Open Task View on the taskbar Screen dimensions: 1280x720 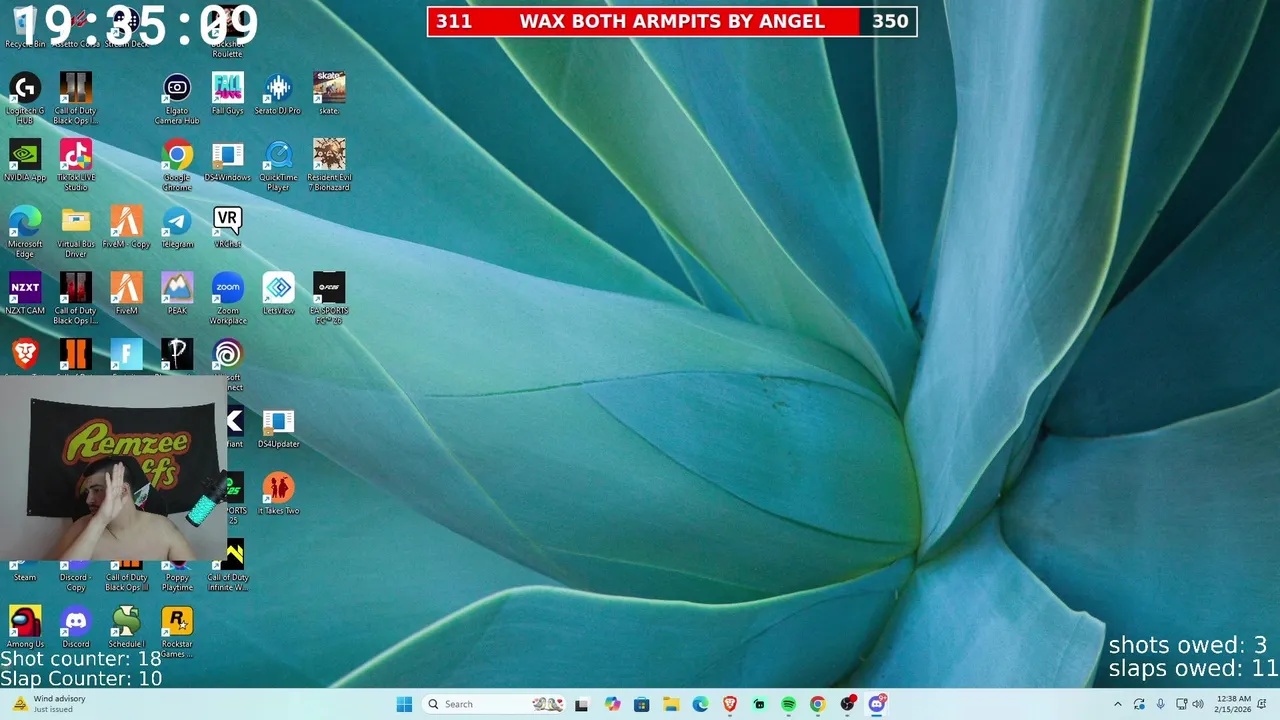582,704
